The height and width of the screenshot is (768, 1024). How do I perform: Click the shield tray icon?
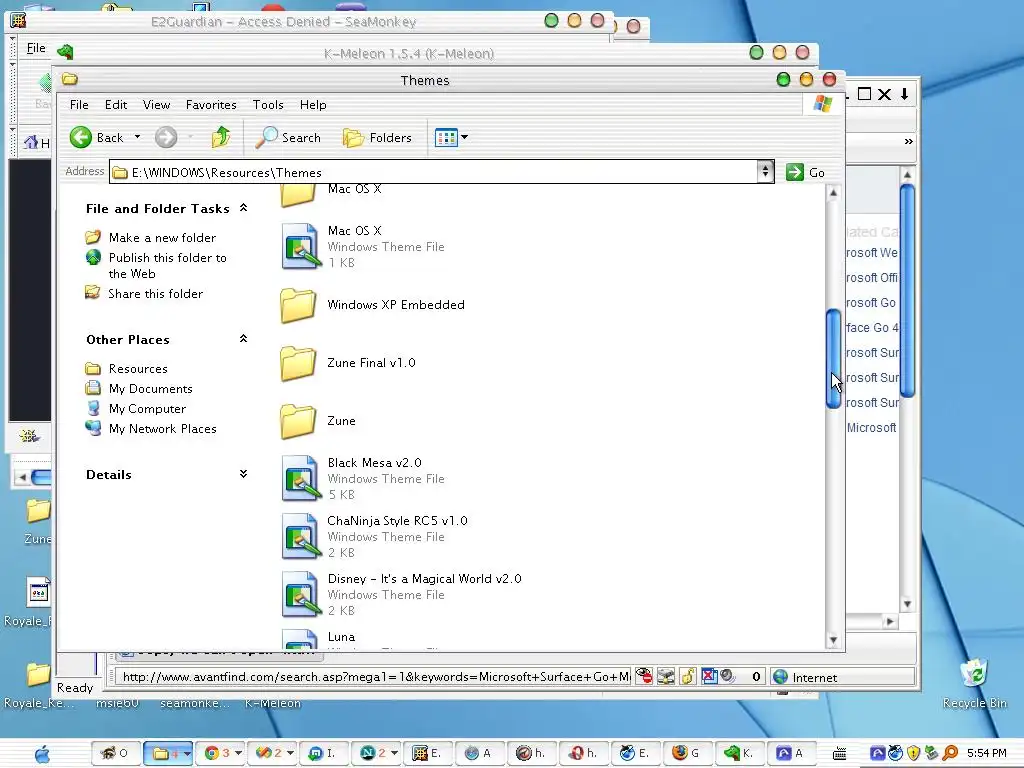pyautogui.click(x=914, y=754)
